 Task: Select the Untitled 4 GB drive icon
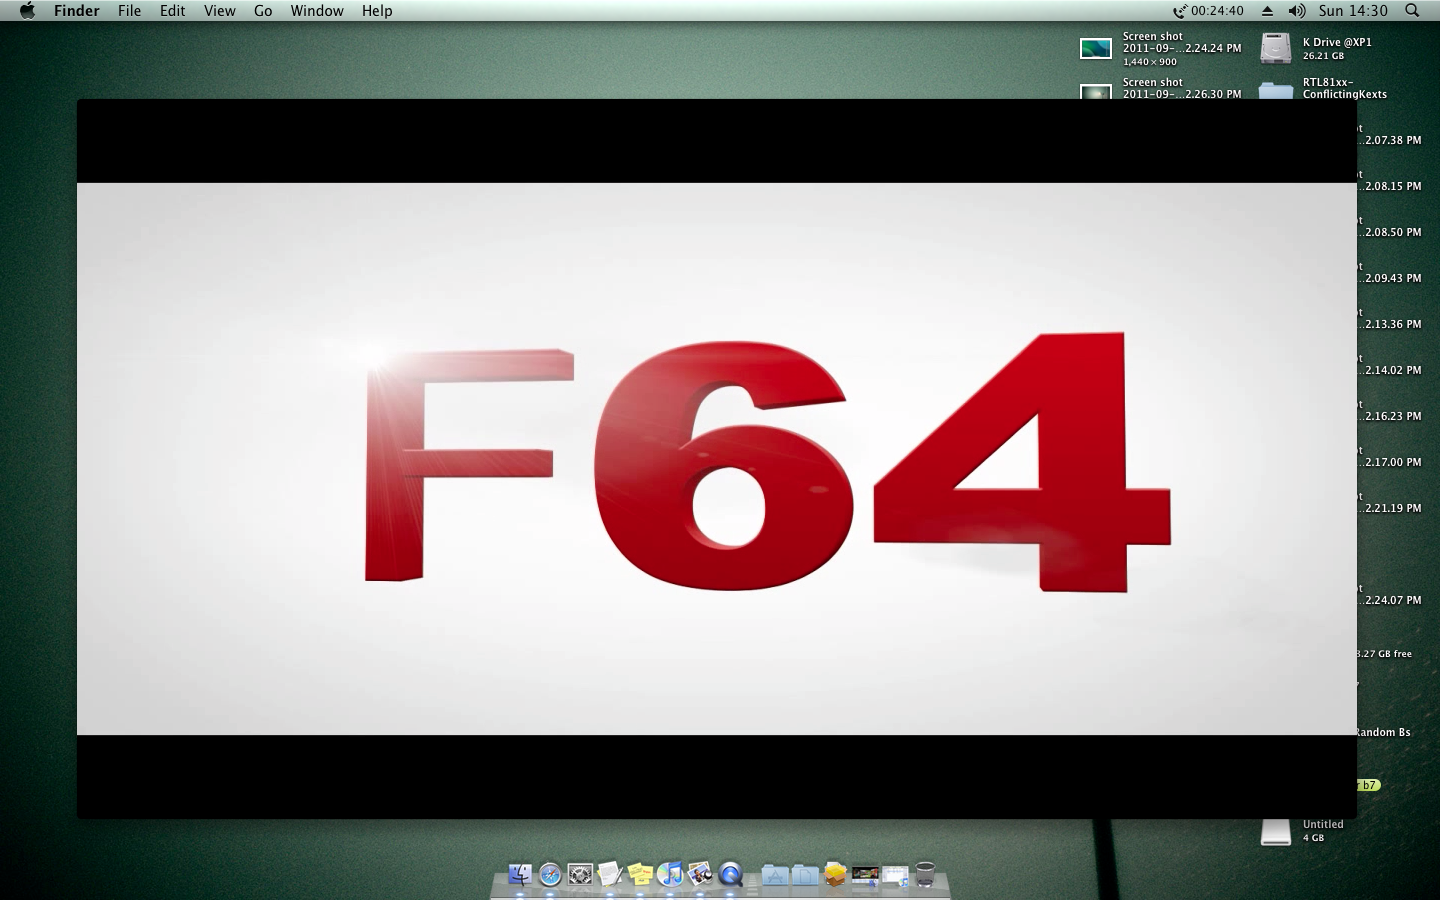pos(1276,831)
